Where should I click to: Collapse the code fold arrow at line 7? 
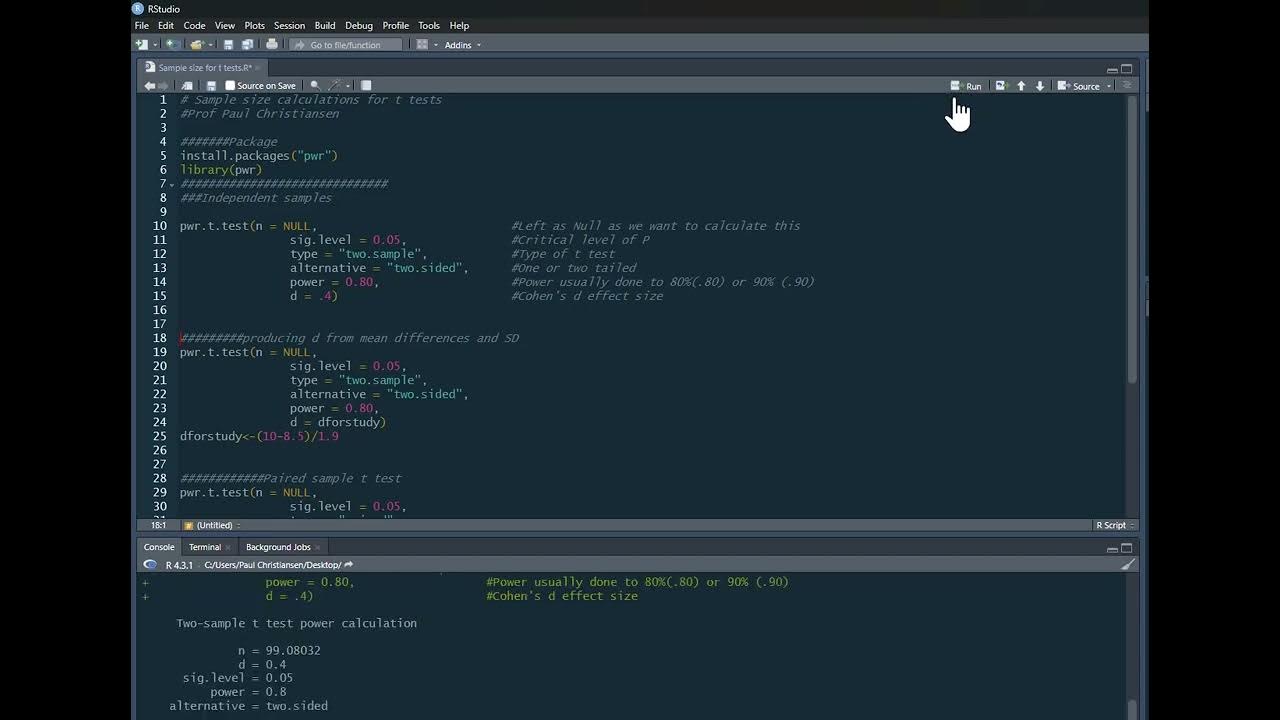172,185
